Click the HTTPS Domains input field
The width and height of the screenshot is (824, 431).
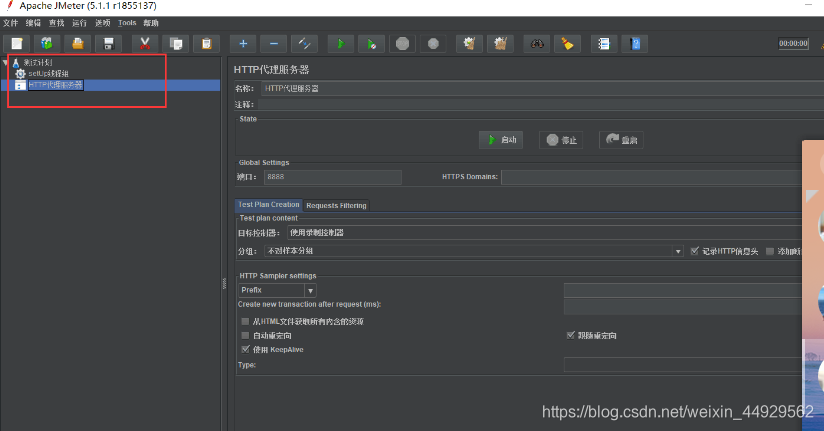(652, 177)
